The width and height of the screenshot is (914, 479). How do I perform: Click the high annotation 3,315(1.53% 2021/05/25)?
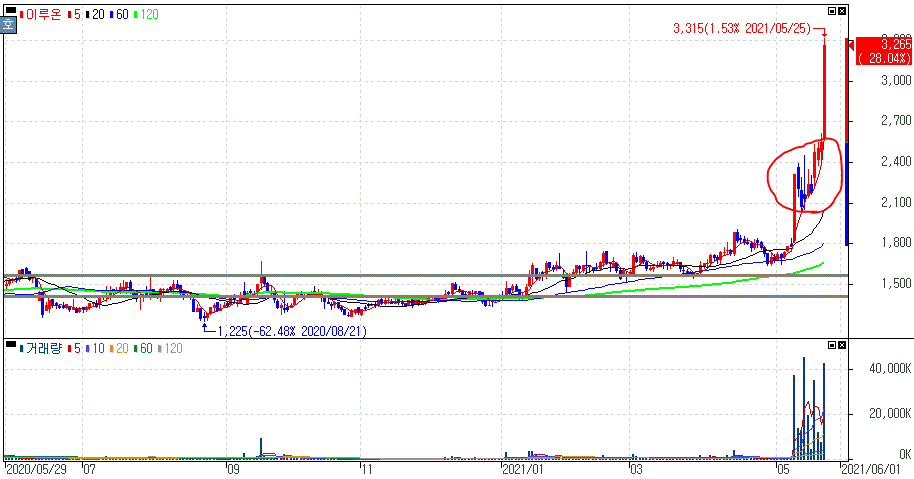tap(741, 29)
